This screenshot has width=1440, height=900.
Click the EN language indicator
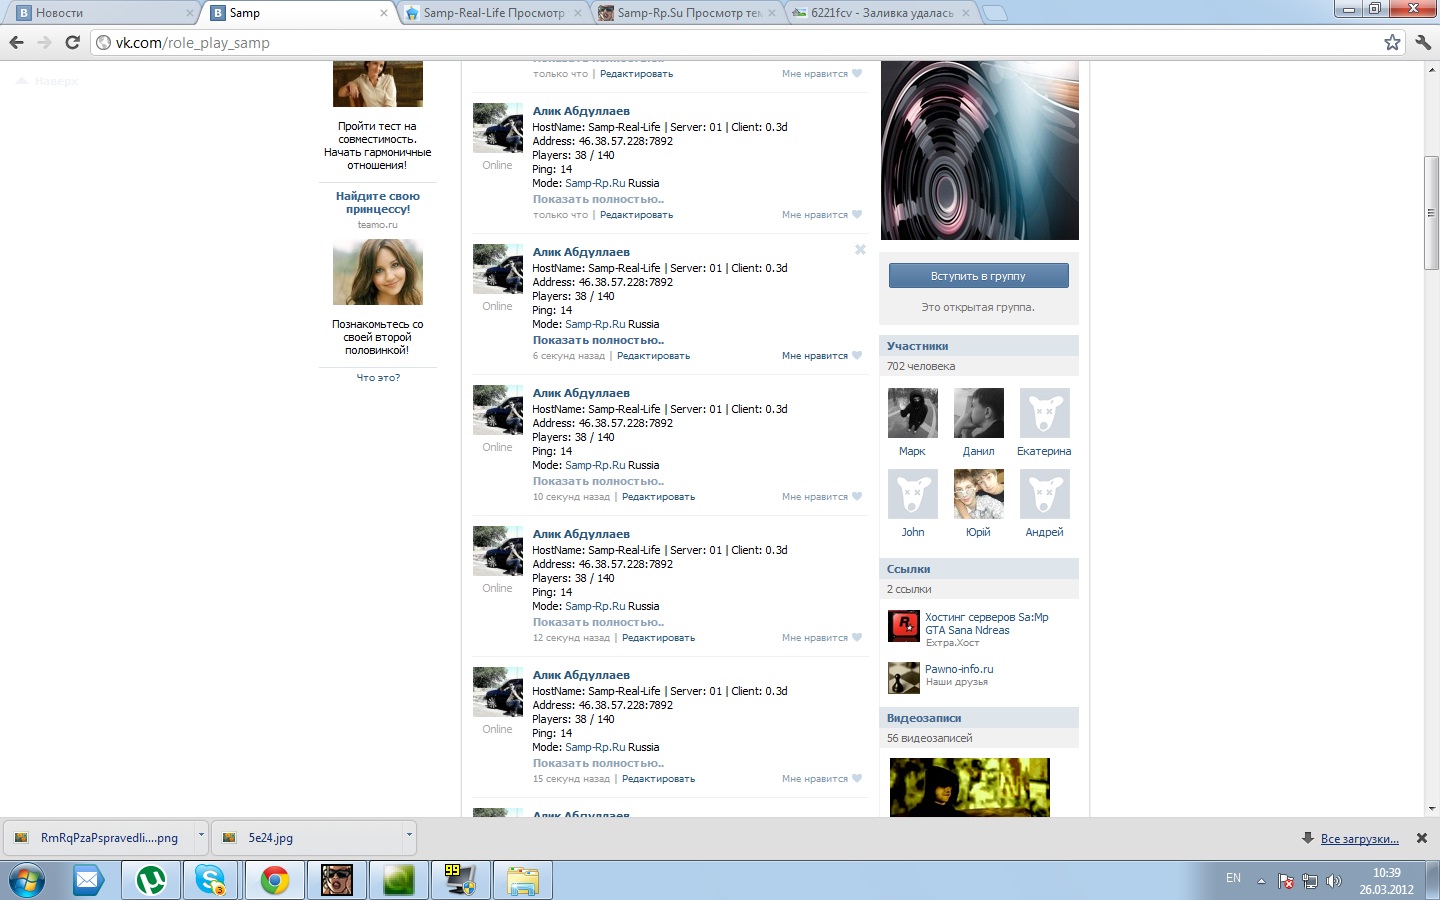point(1233,878)
